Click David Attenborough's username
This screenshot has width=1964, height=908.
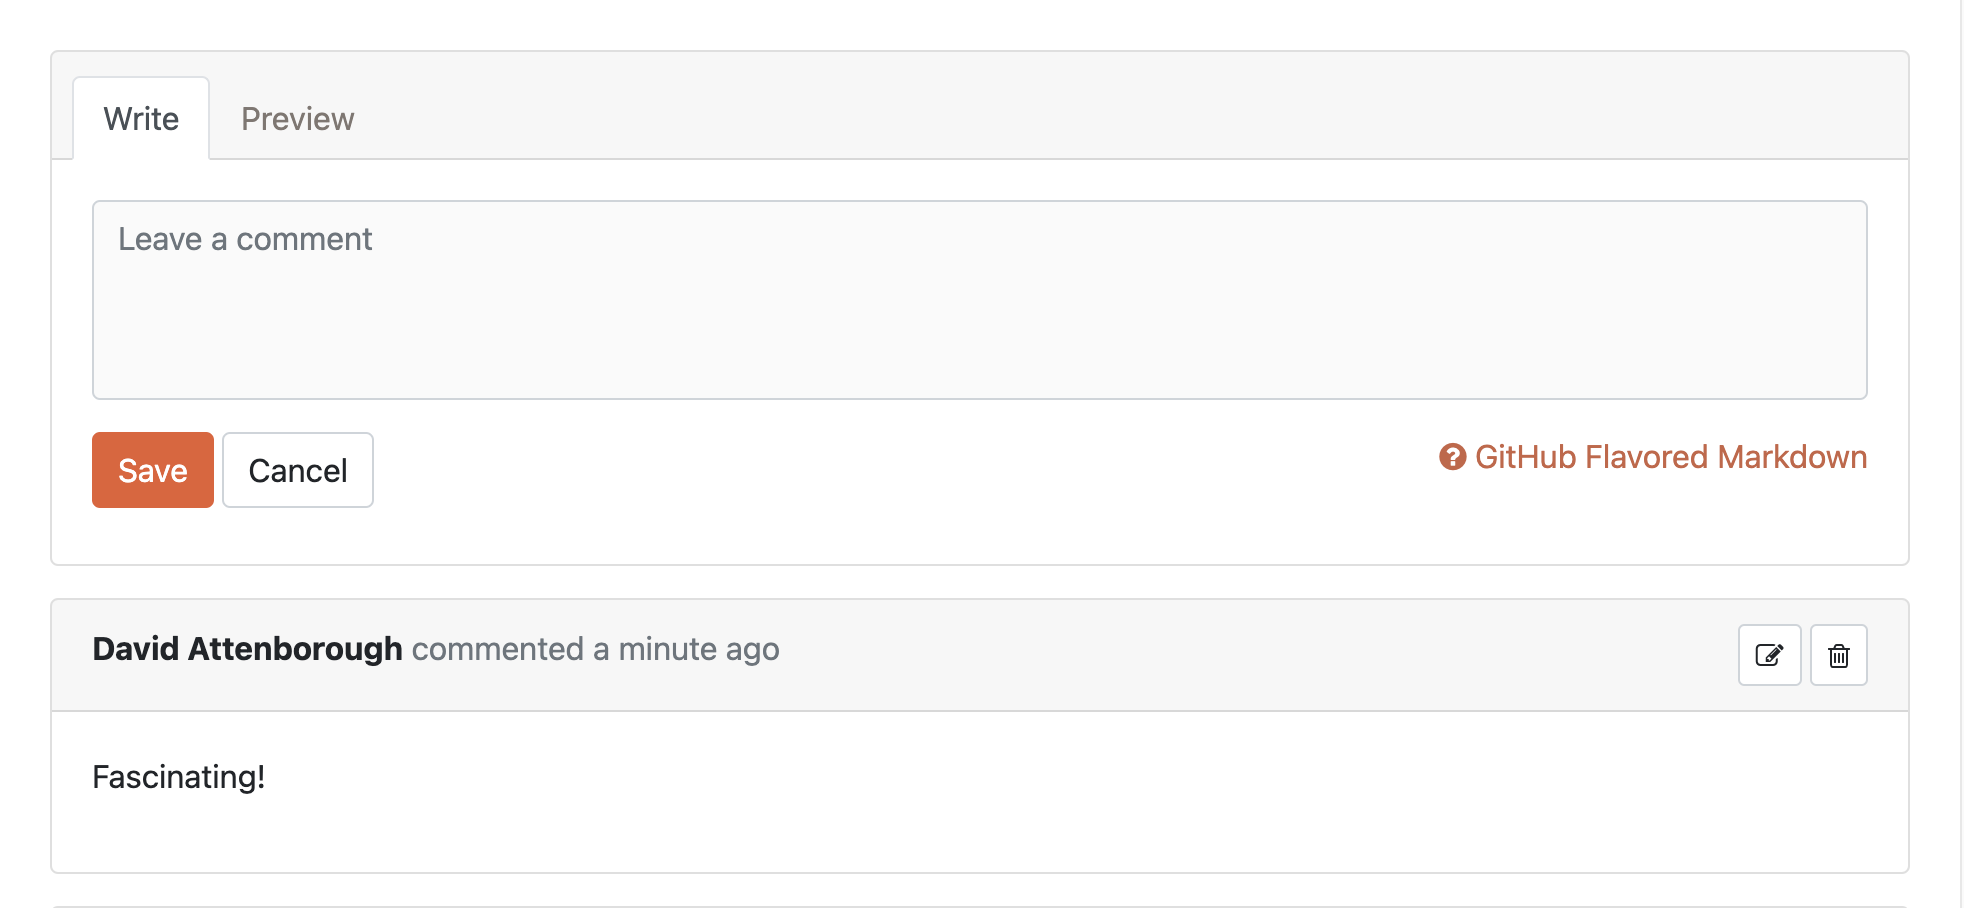point(248,648)
